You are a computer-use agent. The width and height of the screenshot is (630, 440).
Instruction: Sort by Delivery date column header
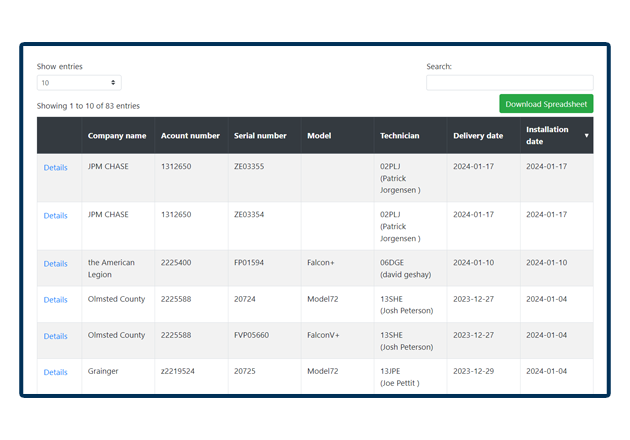coord(478,136)
